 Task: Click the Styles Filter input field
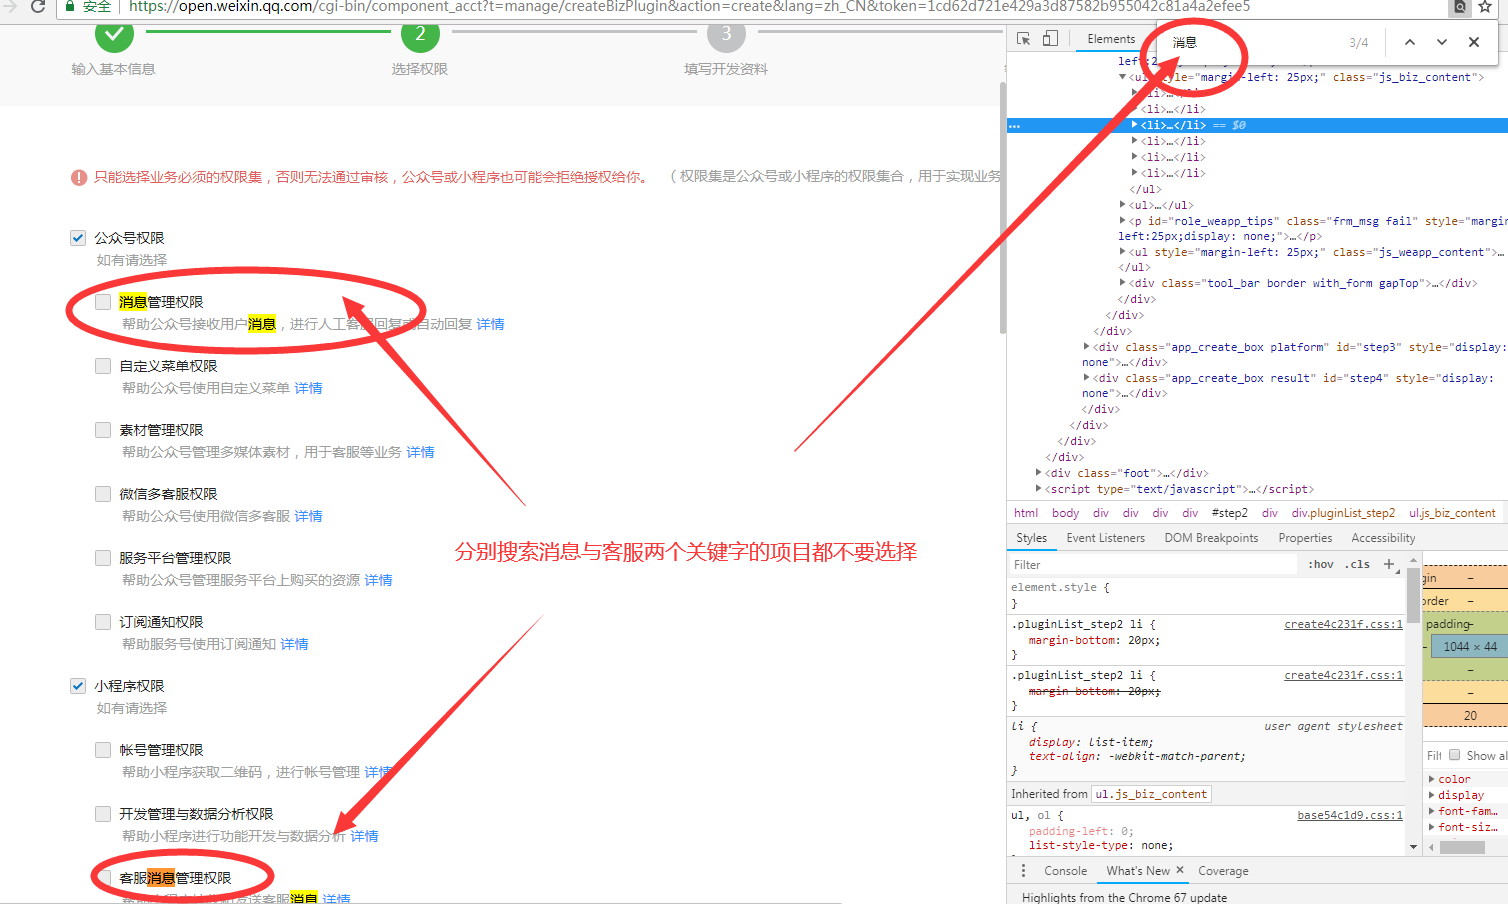click(1150, 565)
